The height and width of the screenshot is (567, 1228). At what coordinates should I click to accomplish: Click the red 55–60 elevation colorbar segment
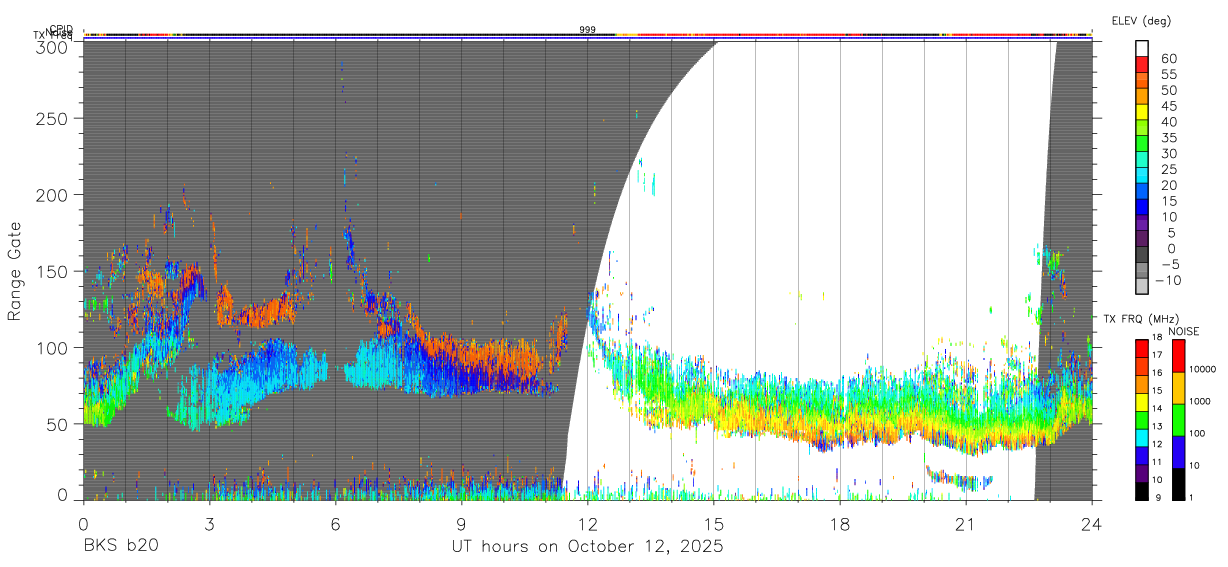tap(1142, 64)
